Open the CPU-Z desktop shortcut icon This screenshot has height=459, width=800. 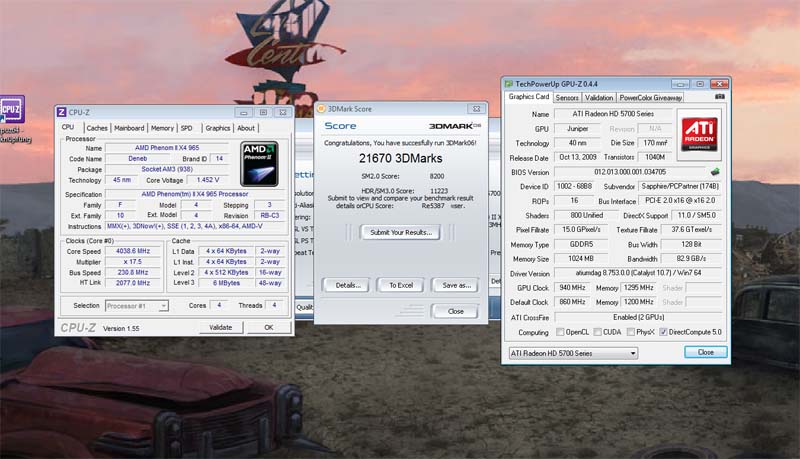(x=12, y=109)
